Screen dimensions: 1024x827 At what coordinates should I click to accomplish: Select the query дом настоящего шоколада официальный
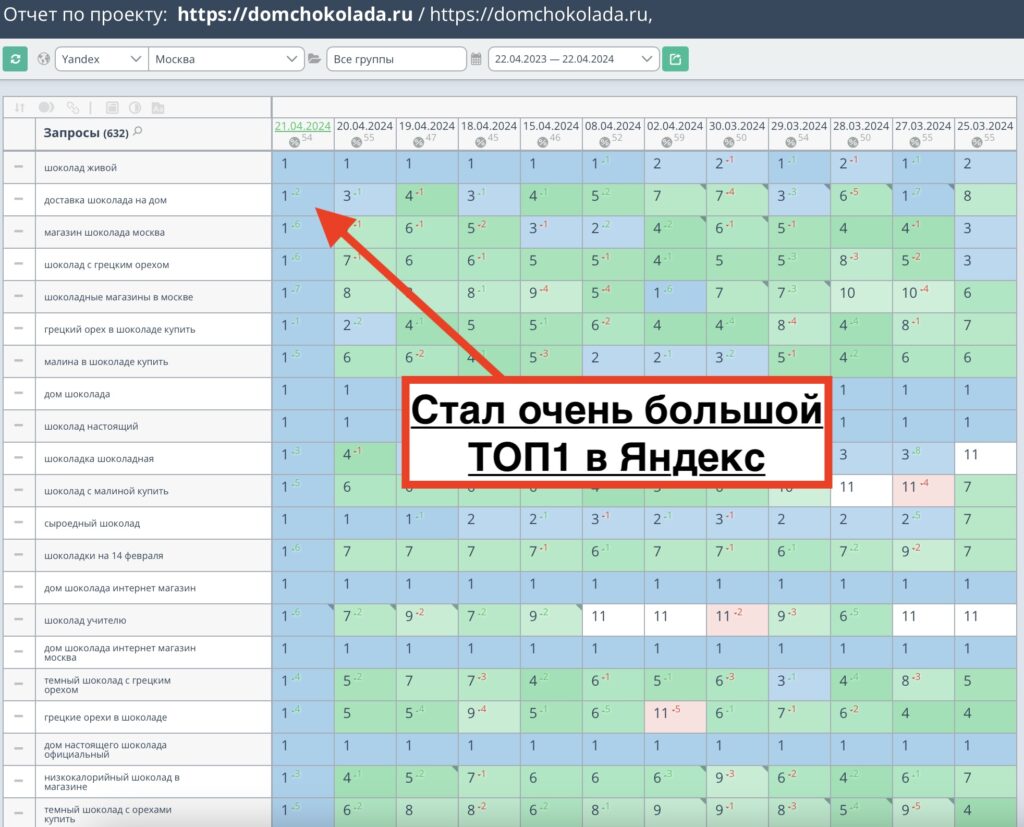click(105, 749)
